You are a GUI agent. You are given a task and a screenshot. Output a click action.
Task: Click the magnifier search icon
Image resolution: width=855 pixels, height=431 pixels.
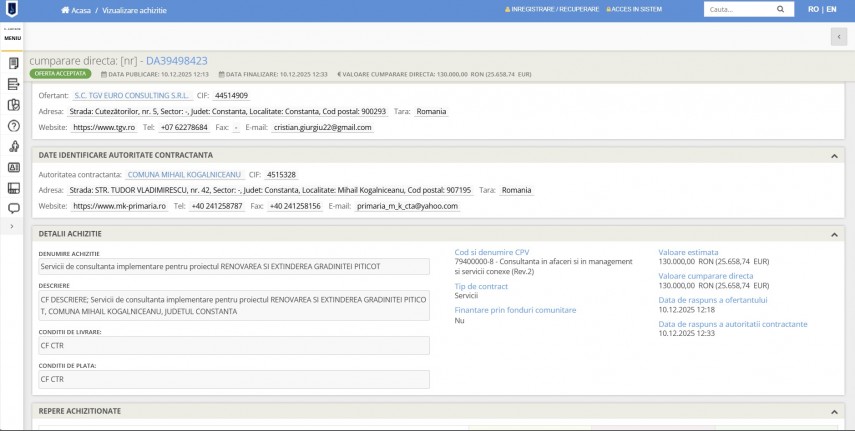(x=781, y=10)
